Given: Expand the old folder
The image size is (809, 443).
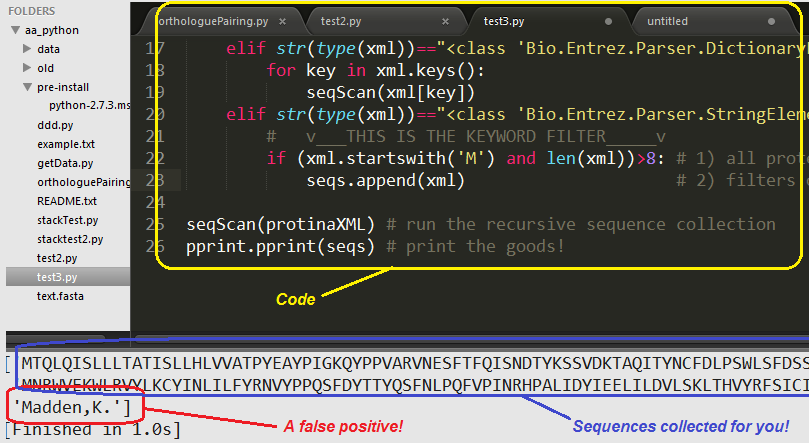Looking at the screenshot, I should pyautogui.click(x=27, y=68).
